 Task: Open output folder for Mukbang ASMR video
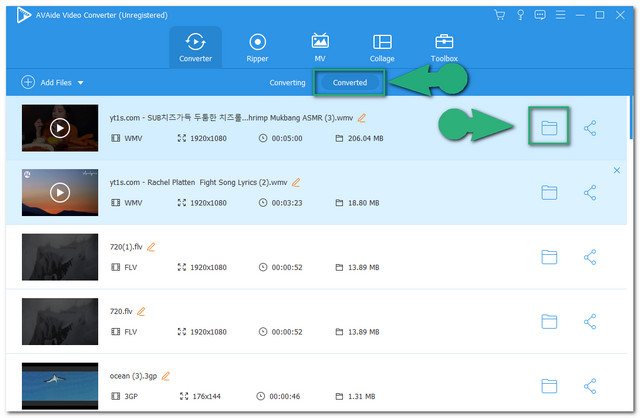coord(548,128)
